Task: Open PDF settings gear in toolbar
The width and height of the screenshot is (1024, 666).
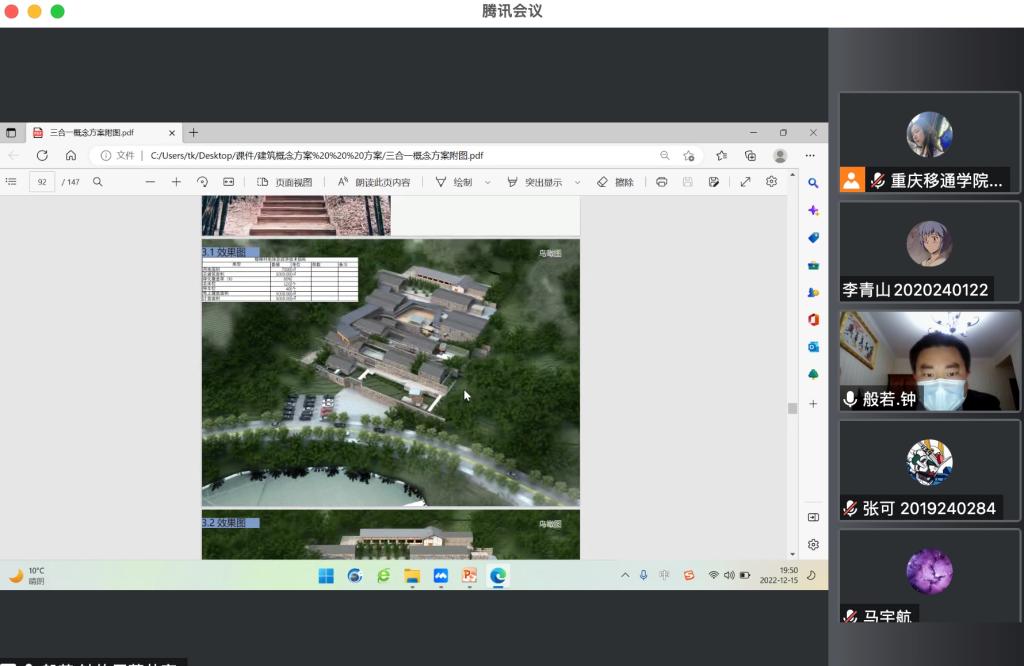Action: 771,182
